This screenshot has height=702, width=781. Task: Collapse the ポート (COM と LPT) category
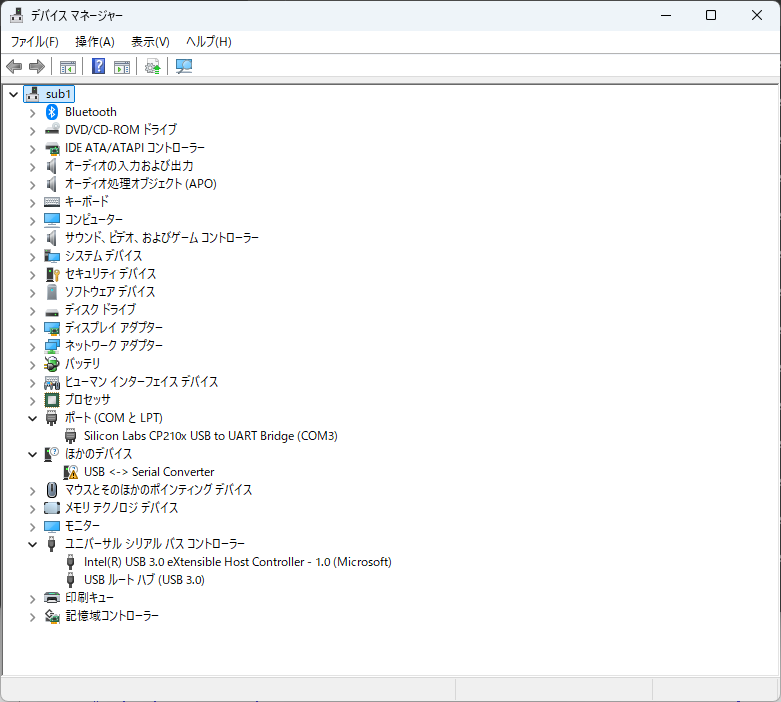(x=32, y=418)
